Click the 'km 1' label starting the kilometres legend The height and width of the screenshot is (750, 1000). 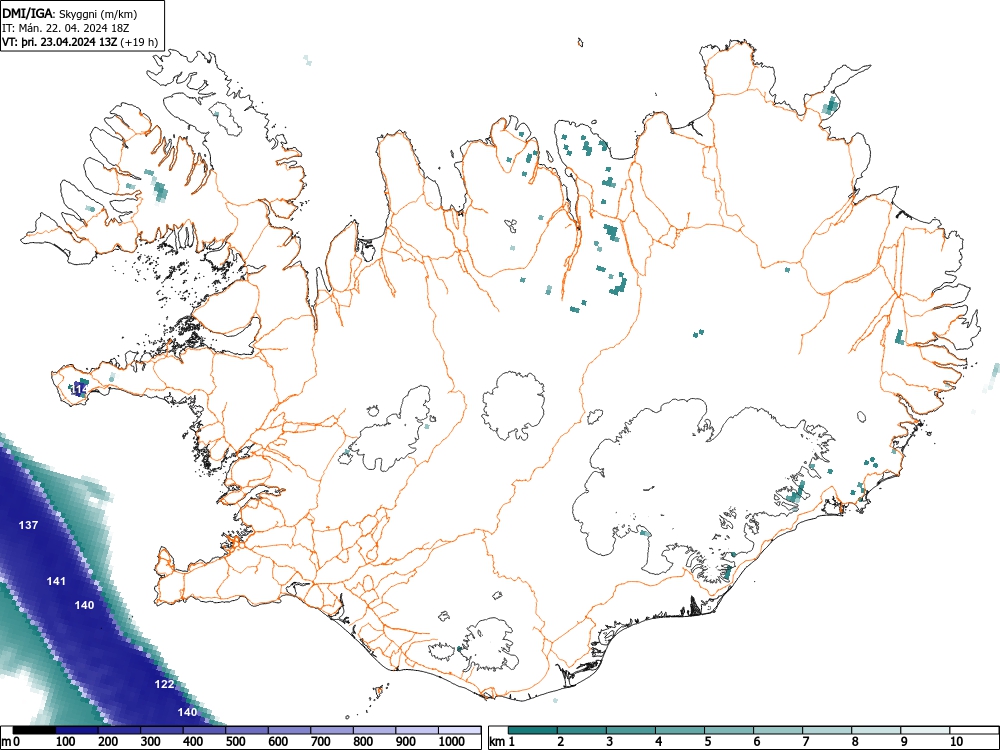point(502,742)
